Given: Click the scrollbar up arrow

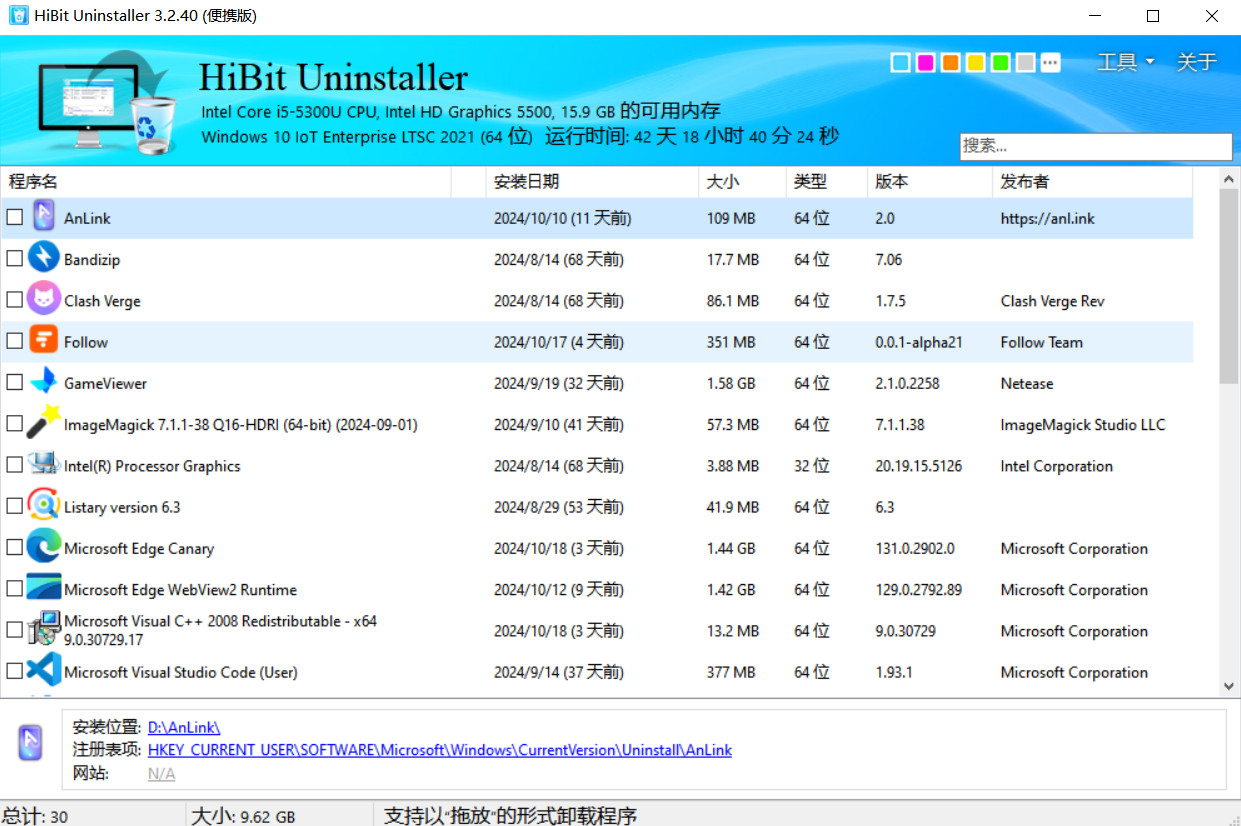Looking at the screenshot, I should coord(1229,178).
